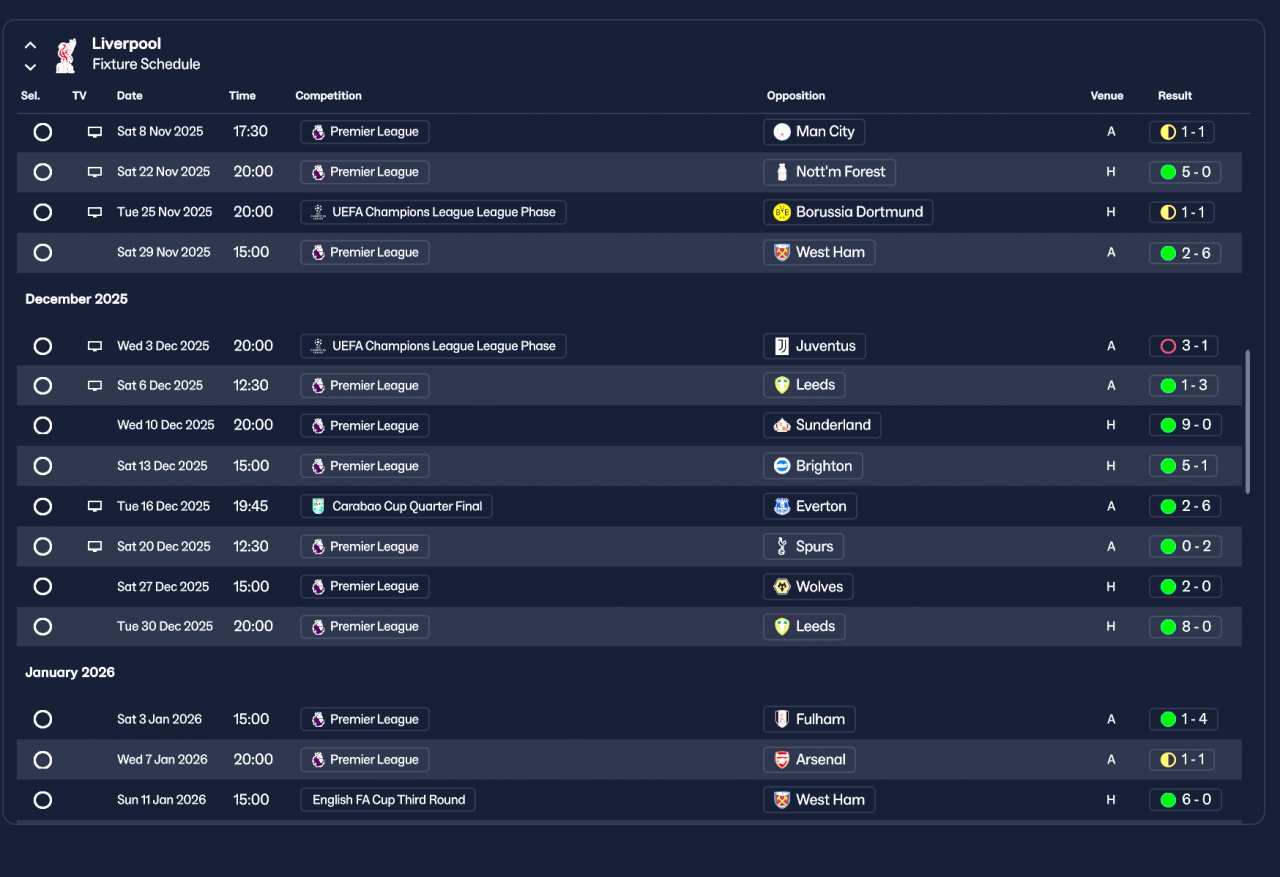This screenshot has width=1280, height=877.
Task: Sort by the Competition column header
Action: point(329,96)
